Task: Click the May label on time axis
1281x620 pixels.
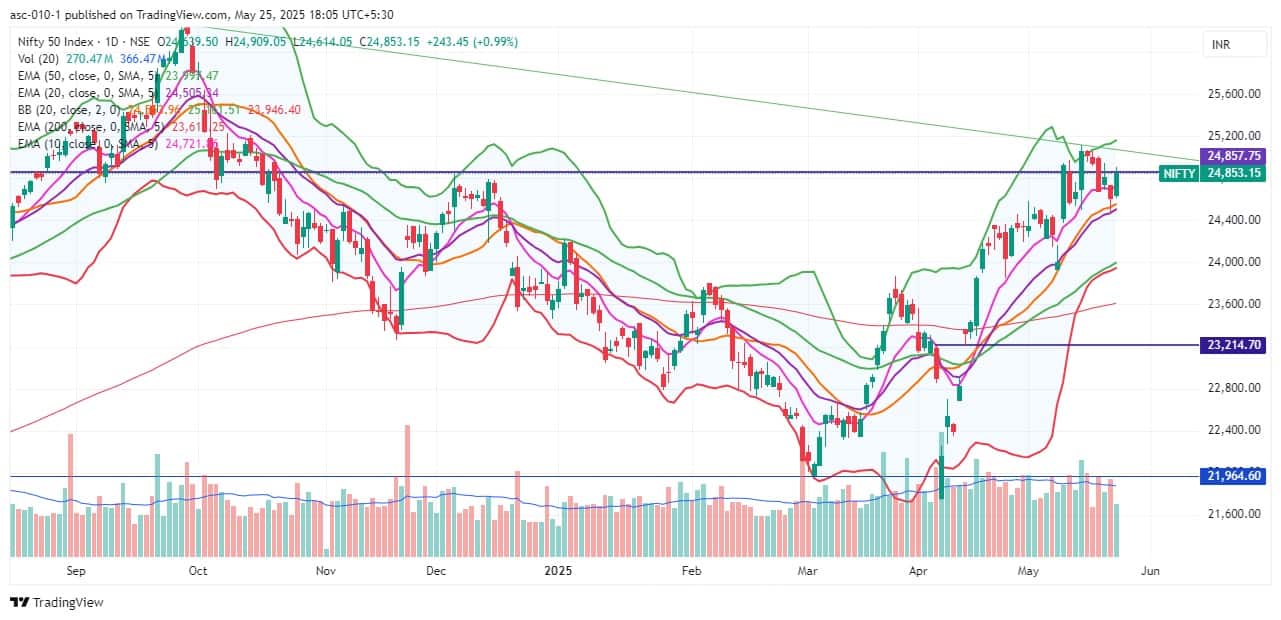Action: tap(1030, 571)
